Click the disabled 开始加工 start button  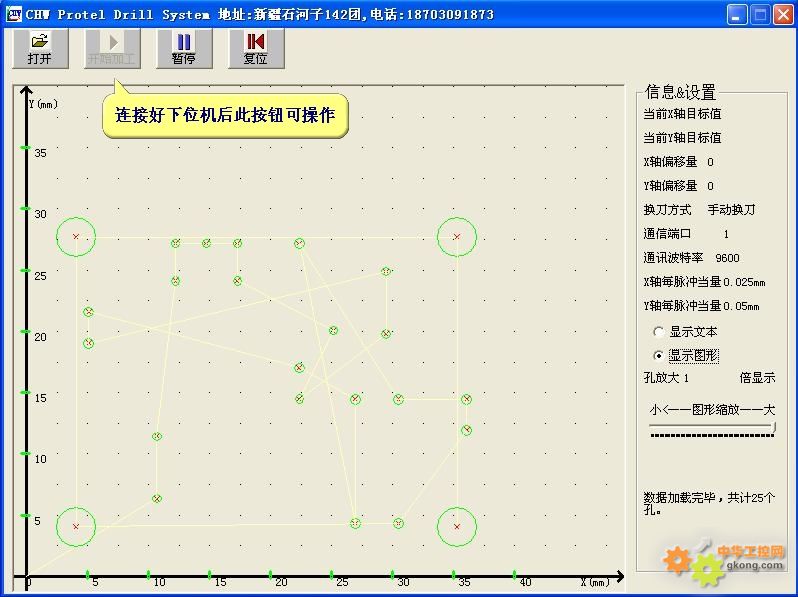pyautogui.click(x=112, y=48)
